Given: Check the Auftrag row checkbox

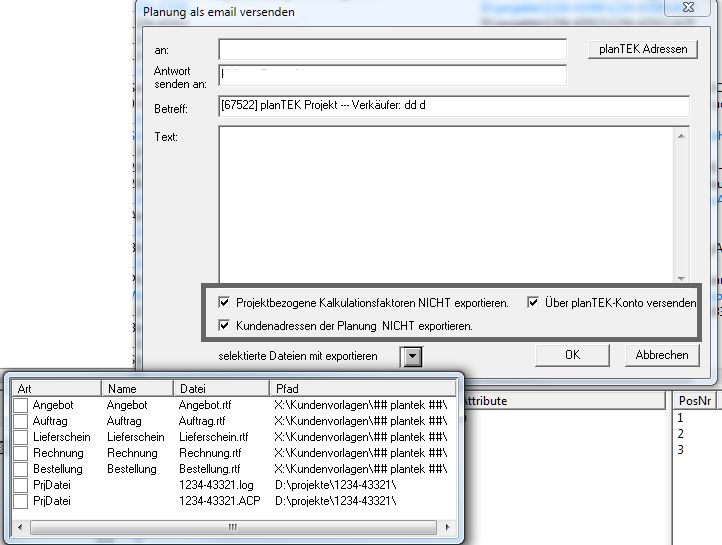Looking at the screenshot, I should pyautogui.click(x=20, y=421).
